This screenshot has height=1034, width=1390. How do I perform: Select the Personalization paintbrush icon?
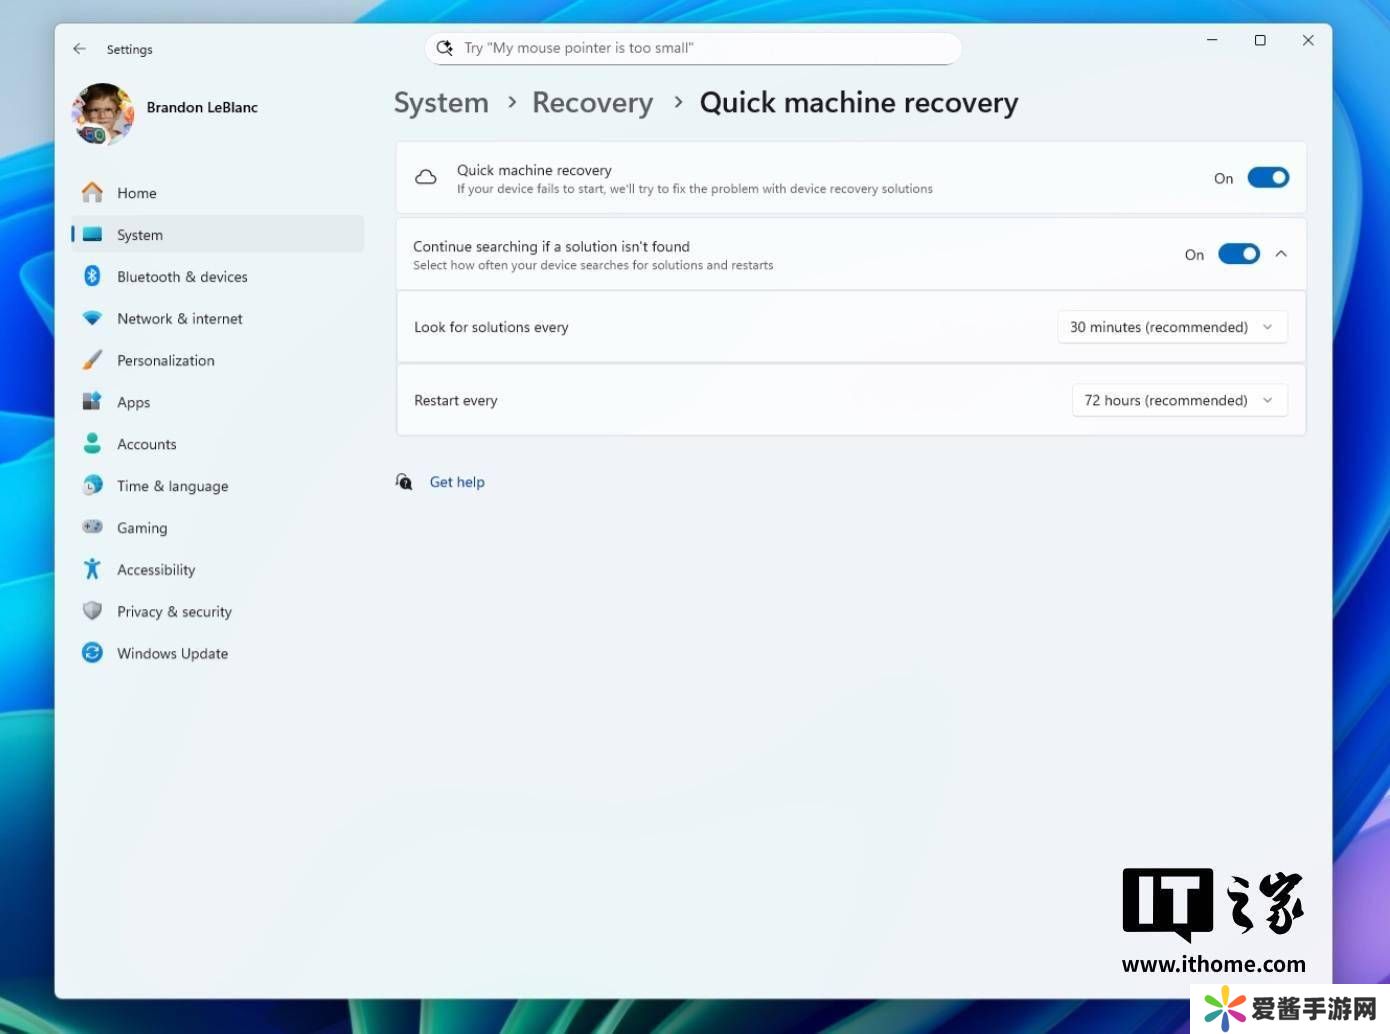coord(92,361)
